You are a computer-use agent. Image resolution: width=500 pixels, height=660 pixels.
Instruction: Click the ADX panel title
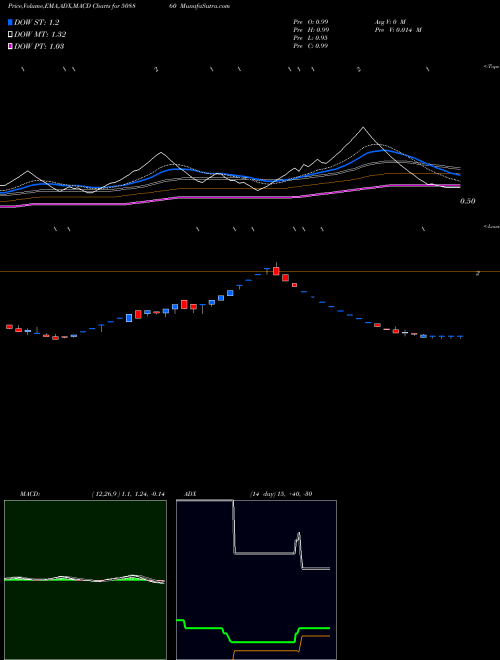[x=191, y=494]
